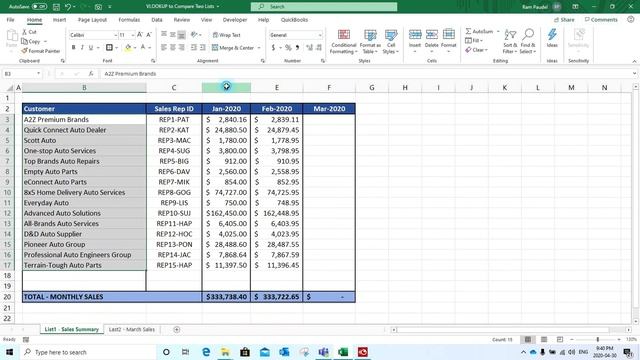This screenshot has width=640, height=360.
Task: Adjust the zoom slider
Action: point(598,340)
